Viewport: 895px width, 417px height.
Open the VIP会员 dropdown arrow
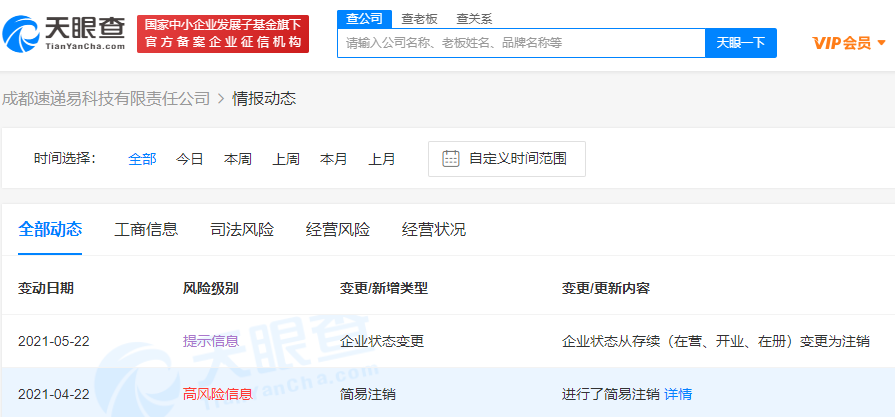click(x=881, y=43)
